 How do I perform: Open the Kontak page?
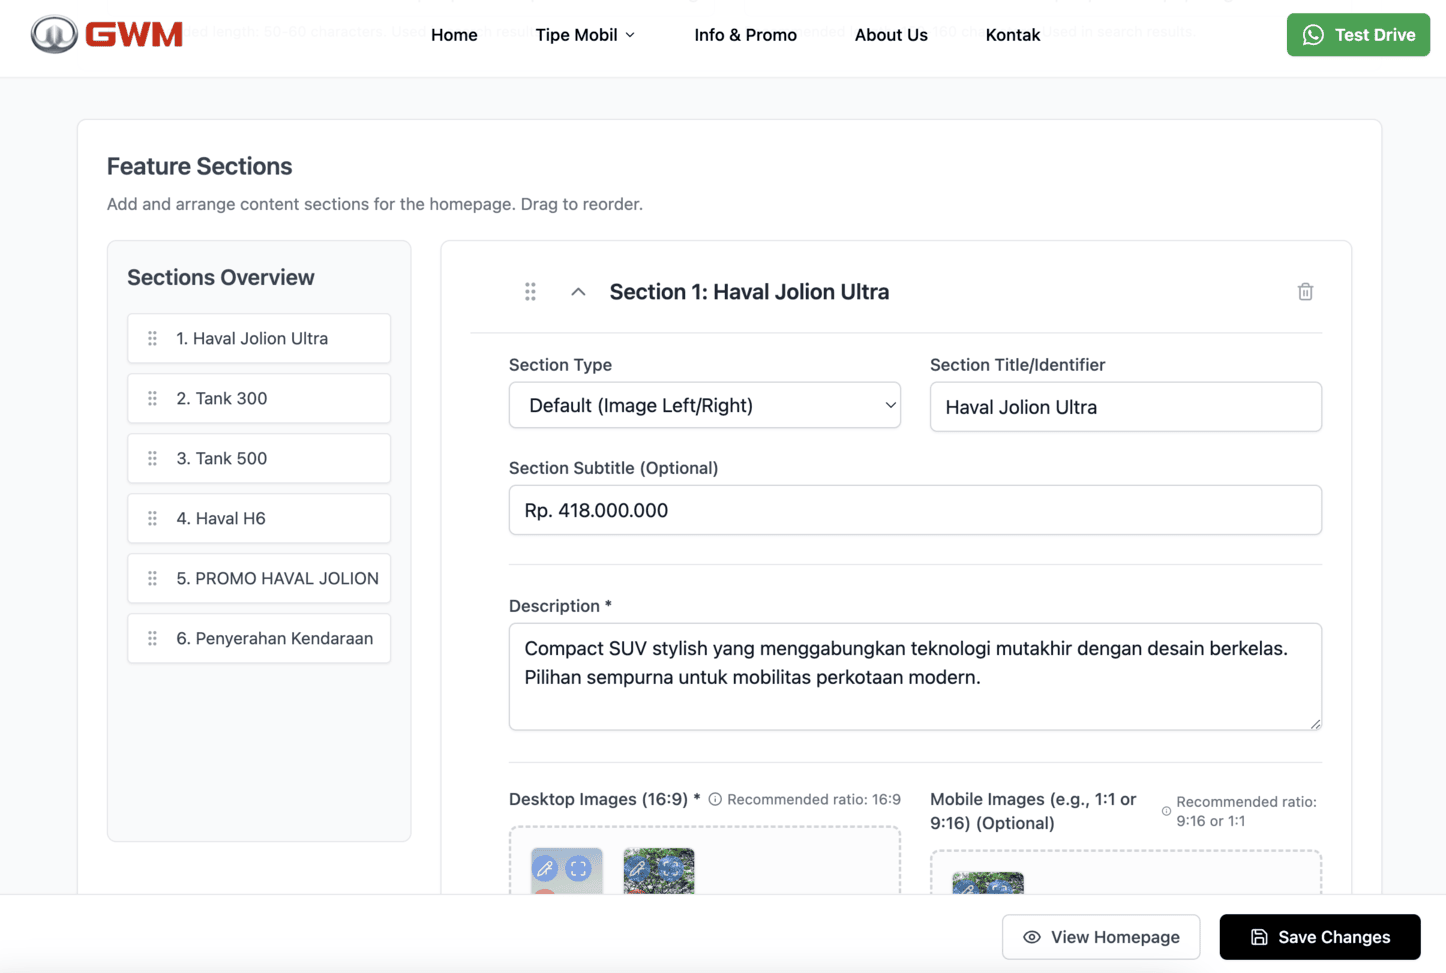point(1012,35)
